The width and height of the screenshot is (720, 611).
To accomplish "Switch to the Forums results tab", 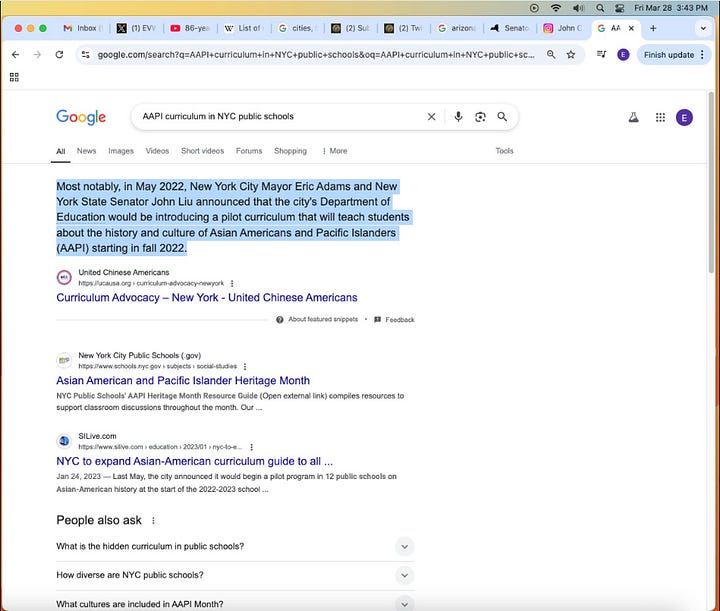I will tap(249, 151).
